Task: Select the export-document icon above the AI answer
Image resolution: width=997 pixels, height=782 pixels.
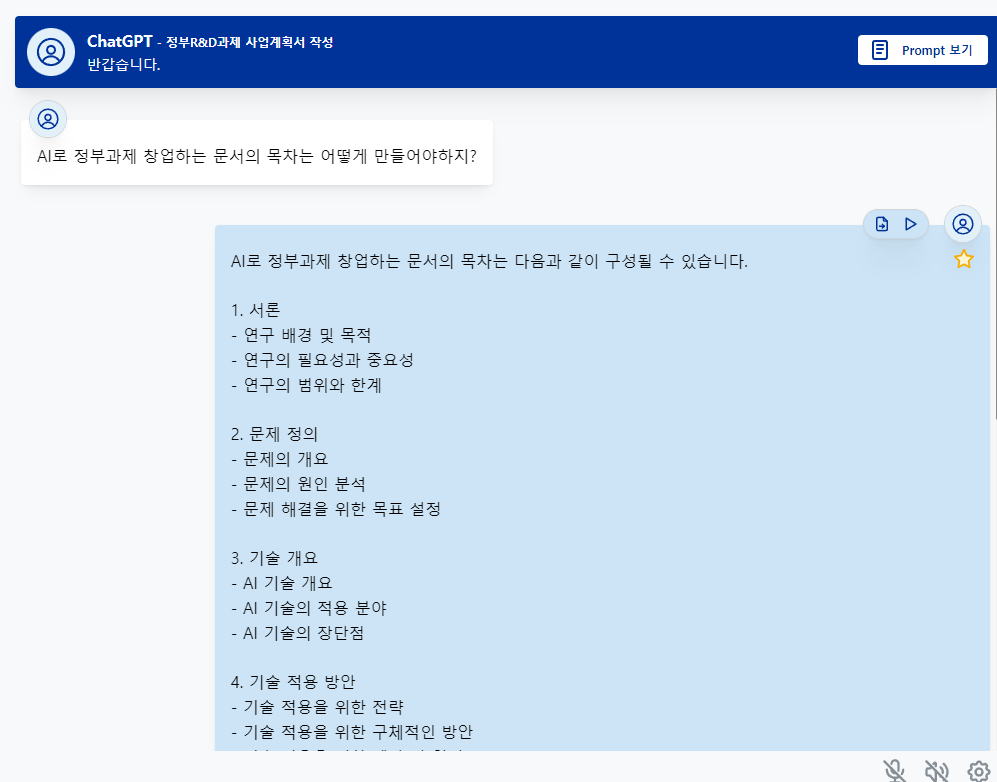Action: 879,224
